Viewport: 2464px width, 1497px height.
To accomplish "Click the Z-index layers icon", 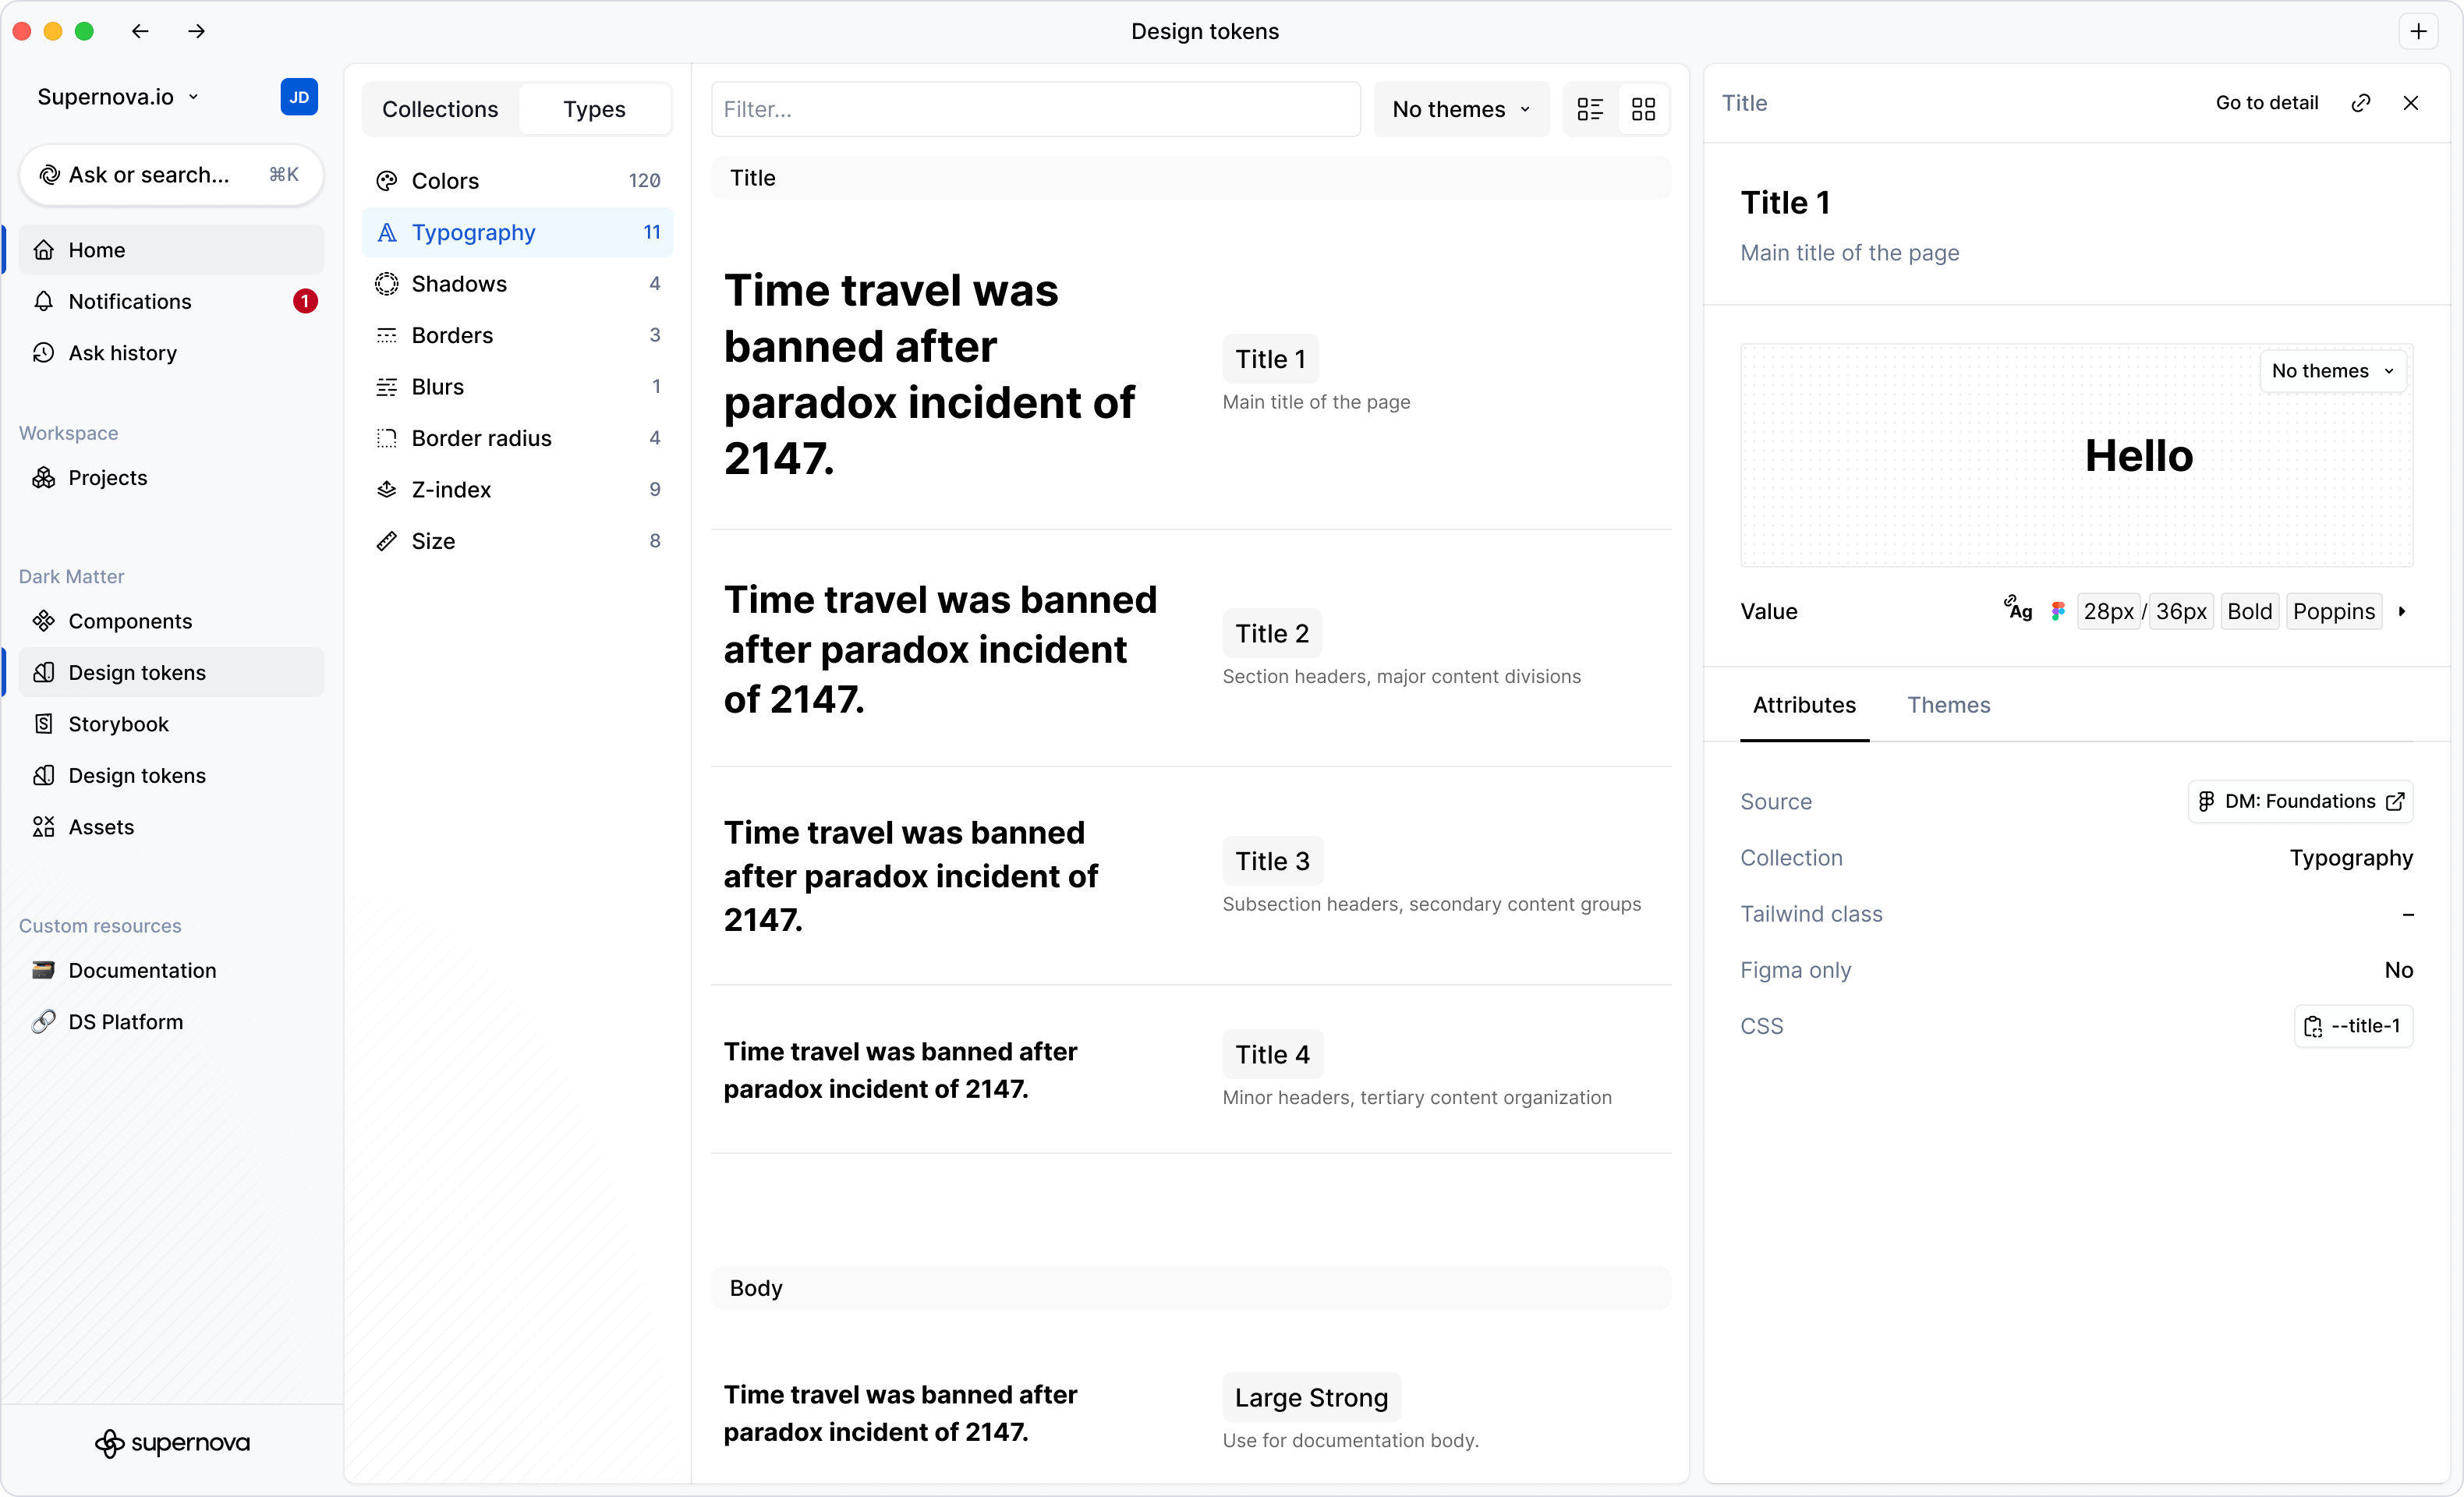I will click(x=387, y=490).
